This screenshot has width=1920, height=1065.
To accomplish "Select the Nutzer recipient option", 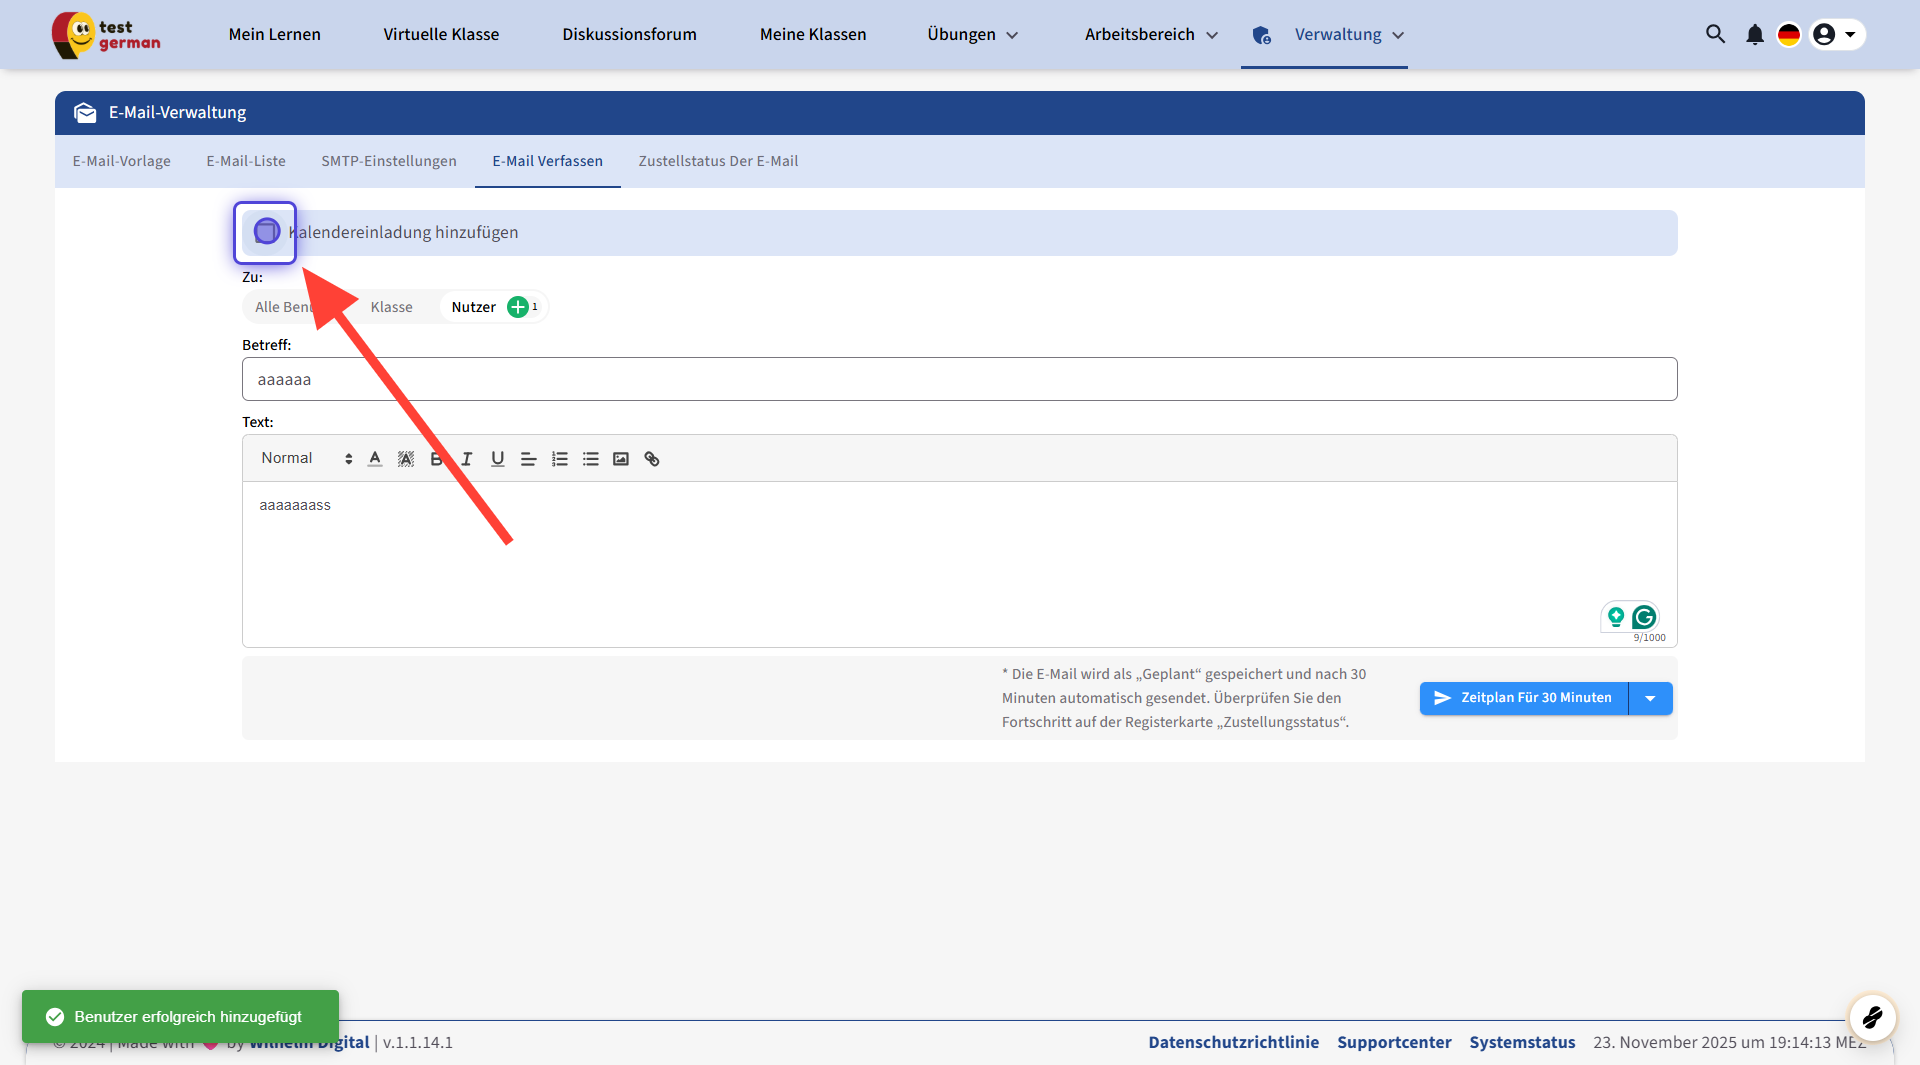I will pos(473,307).
